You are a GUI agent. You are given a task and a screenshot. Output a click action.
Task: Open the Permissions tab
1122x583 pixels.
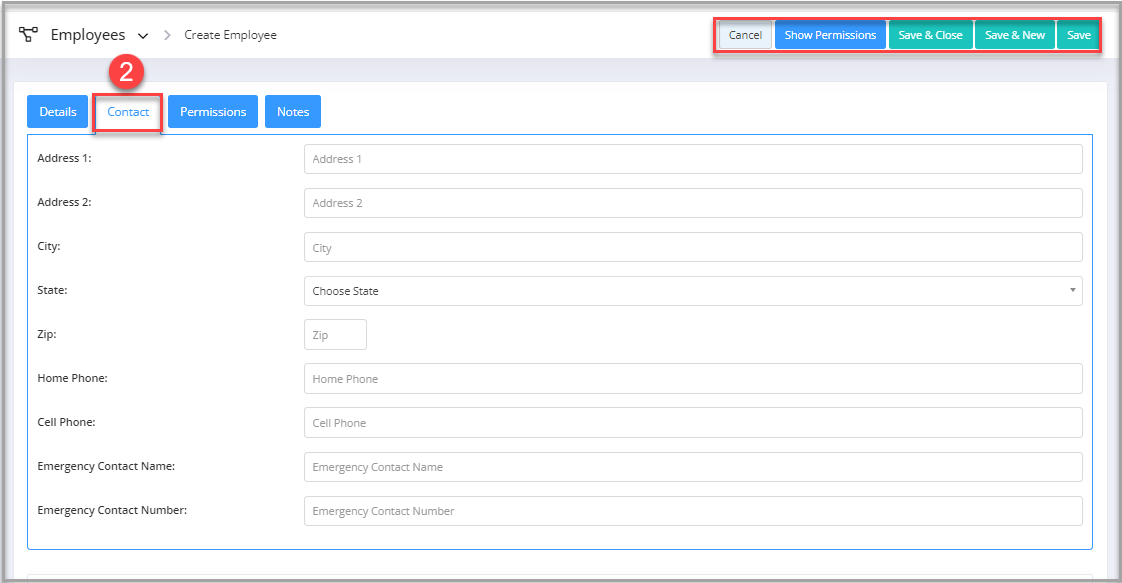(x=213, y=112)
